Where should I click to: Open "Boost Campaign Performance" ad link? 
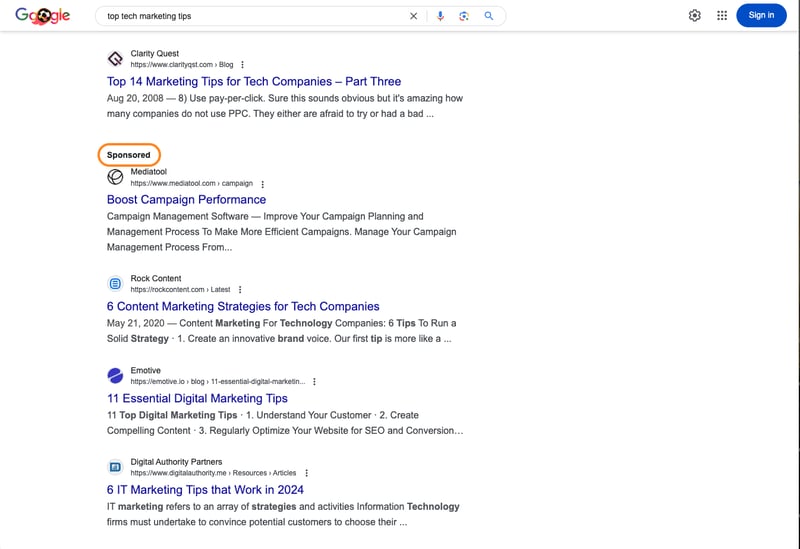click(x=186, y=199)
